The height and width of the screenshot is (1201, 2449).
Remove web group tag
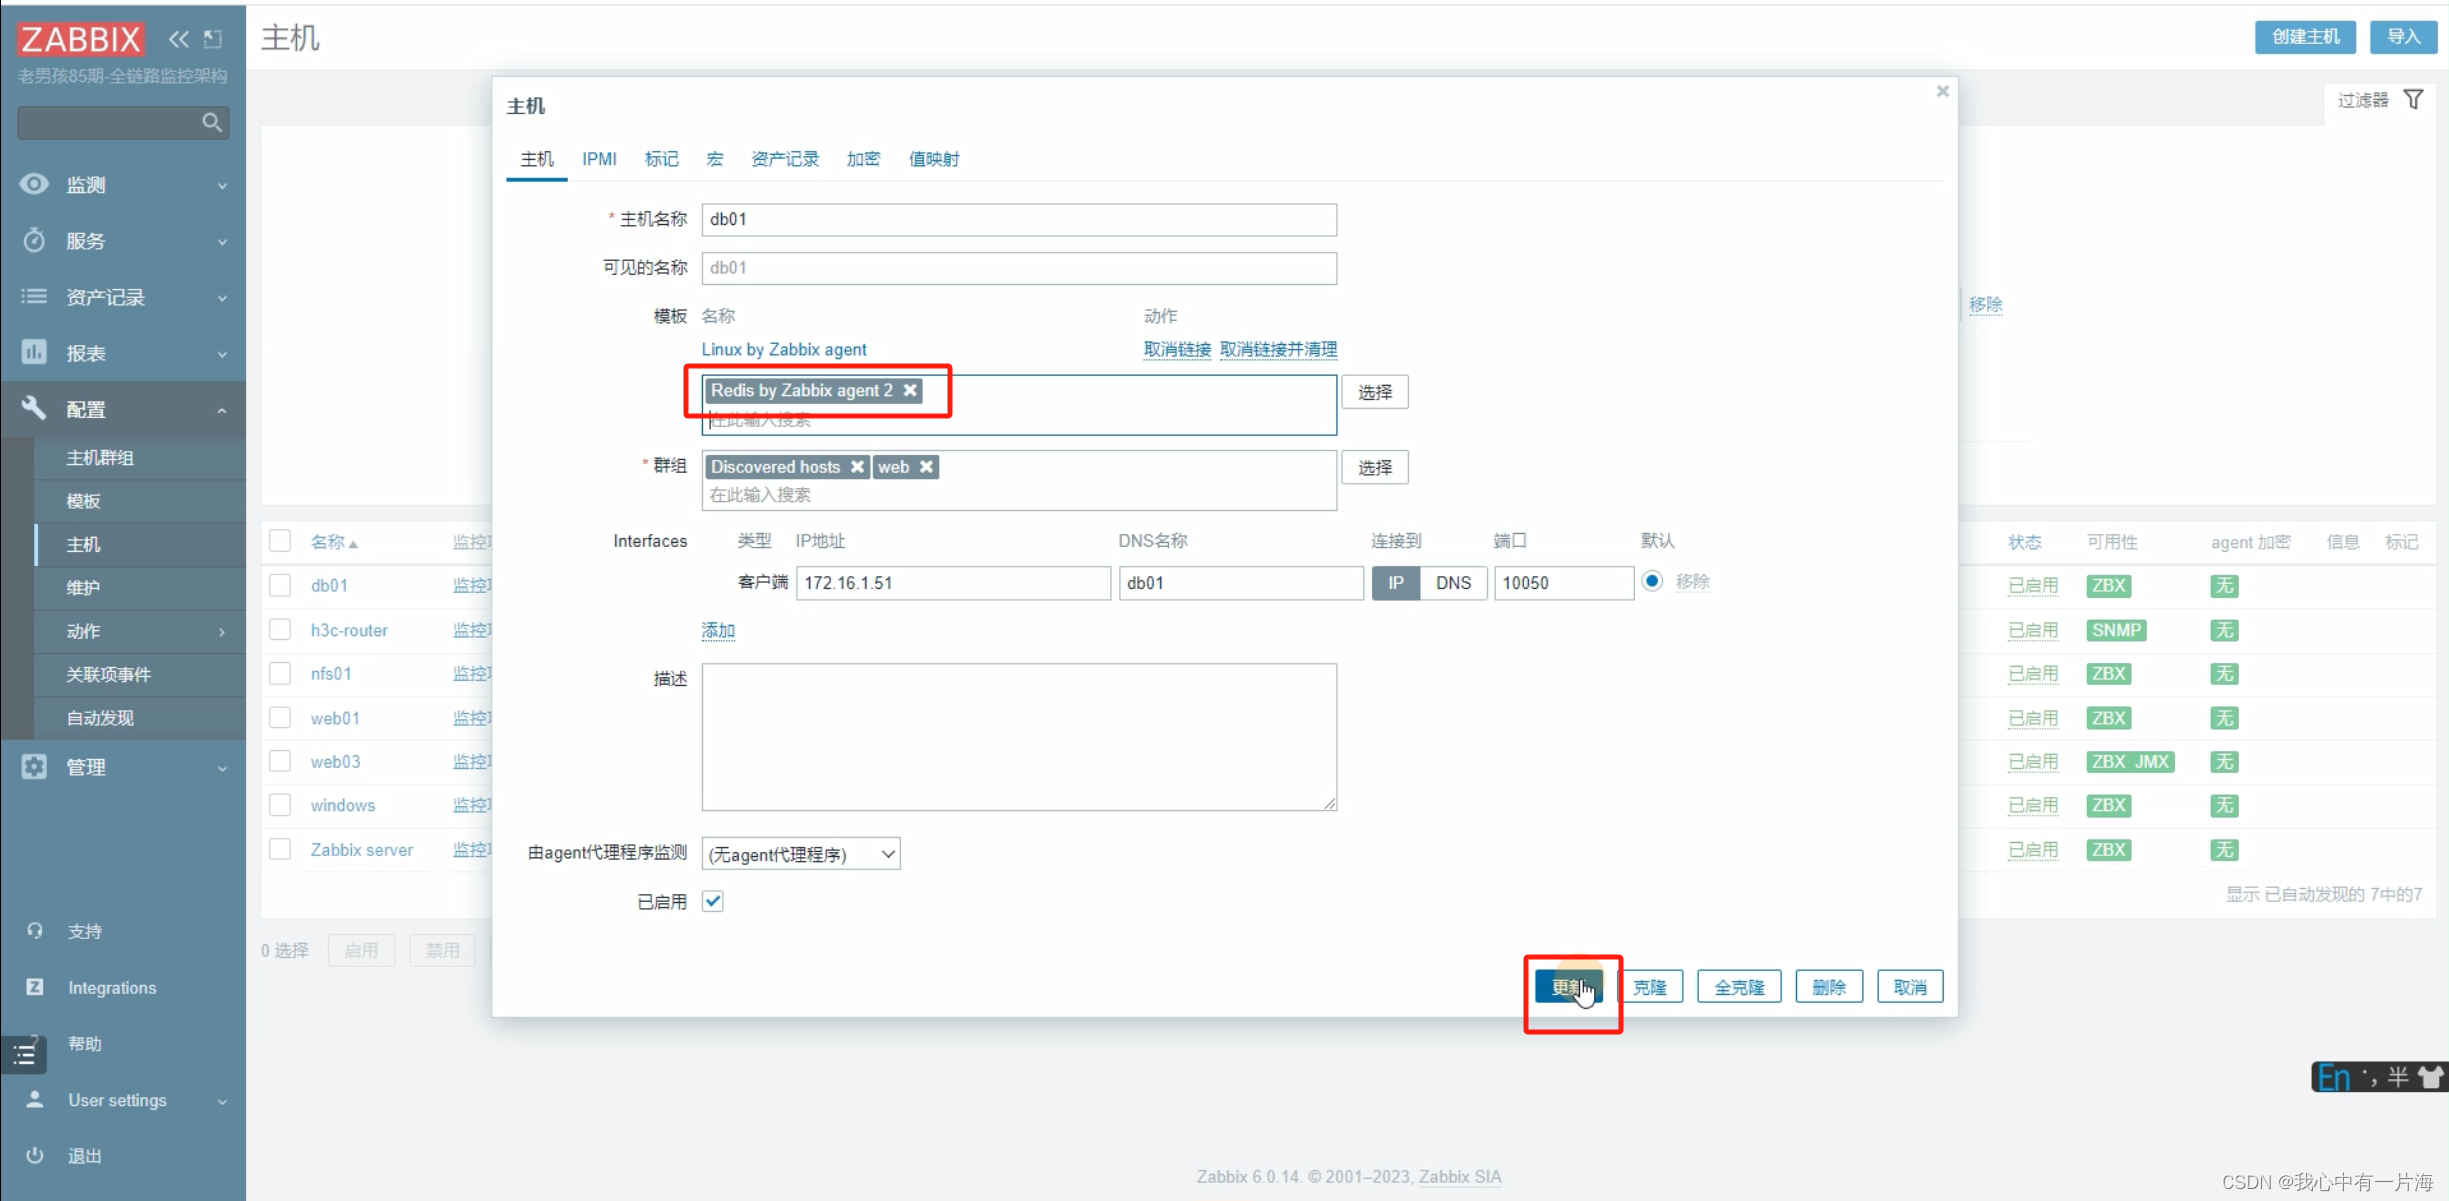coord(926,467)
